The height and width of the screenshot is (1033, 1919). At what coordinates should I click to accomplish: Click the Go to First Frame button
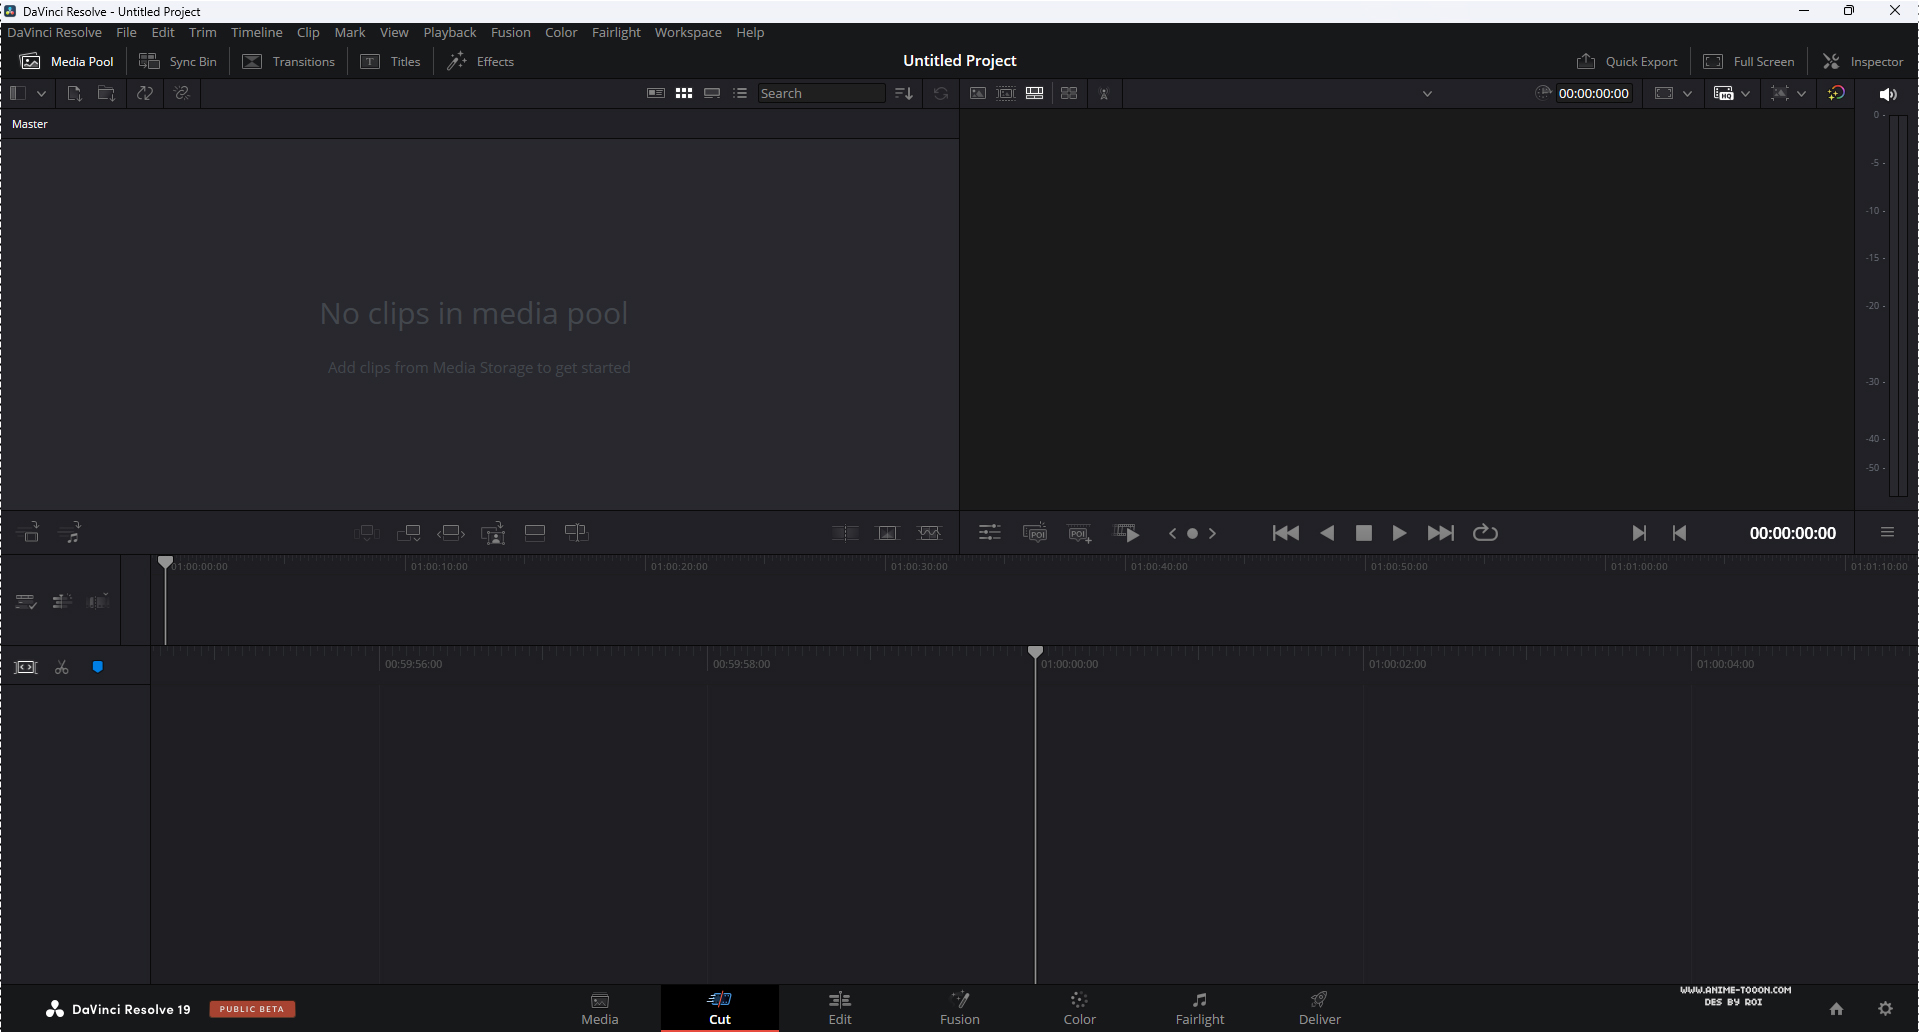coord(1286,533)
